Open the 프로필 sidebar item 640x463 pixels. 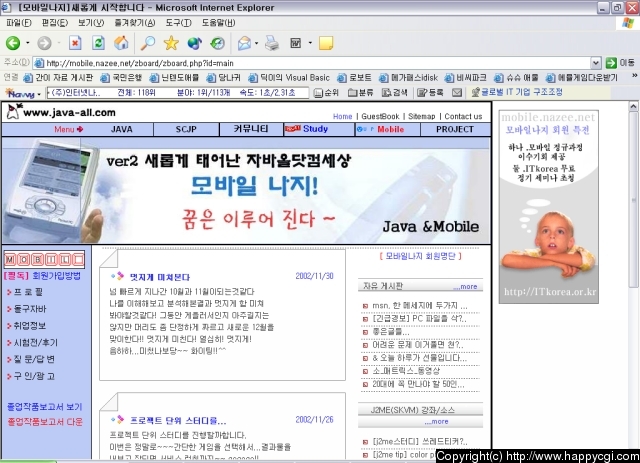coord(28,292)
